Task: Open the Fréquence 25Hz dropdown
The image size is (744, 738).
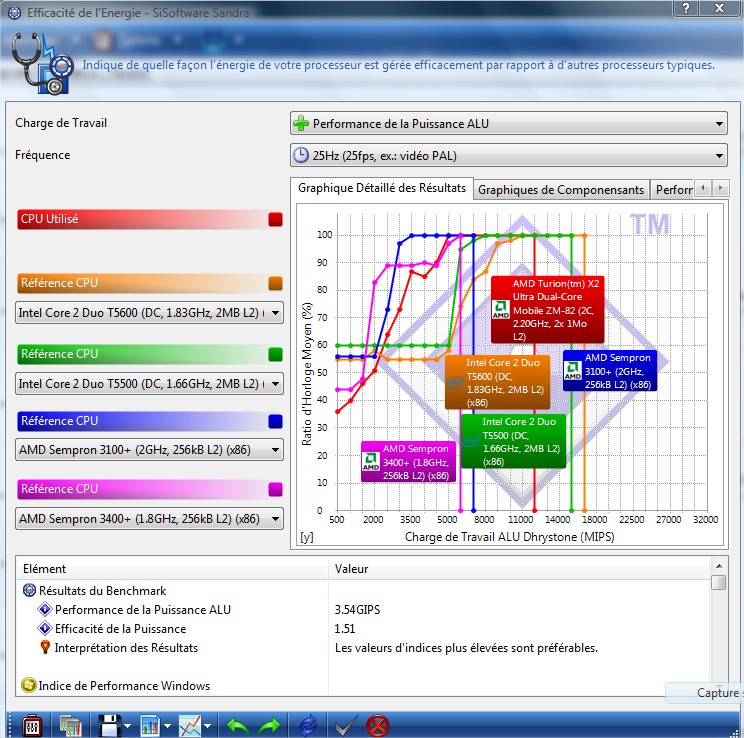Action: point(509,155)
